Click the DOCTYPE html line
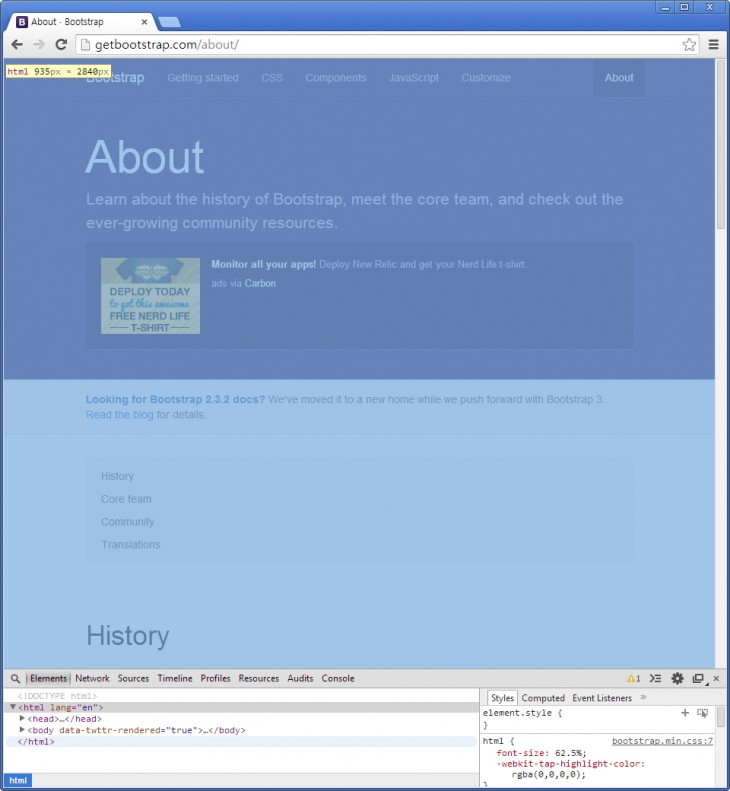This screenshot has width=730, height=791. pyautogui.click(x=57, y=696)
